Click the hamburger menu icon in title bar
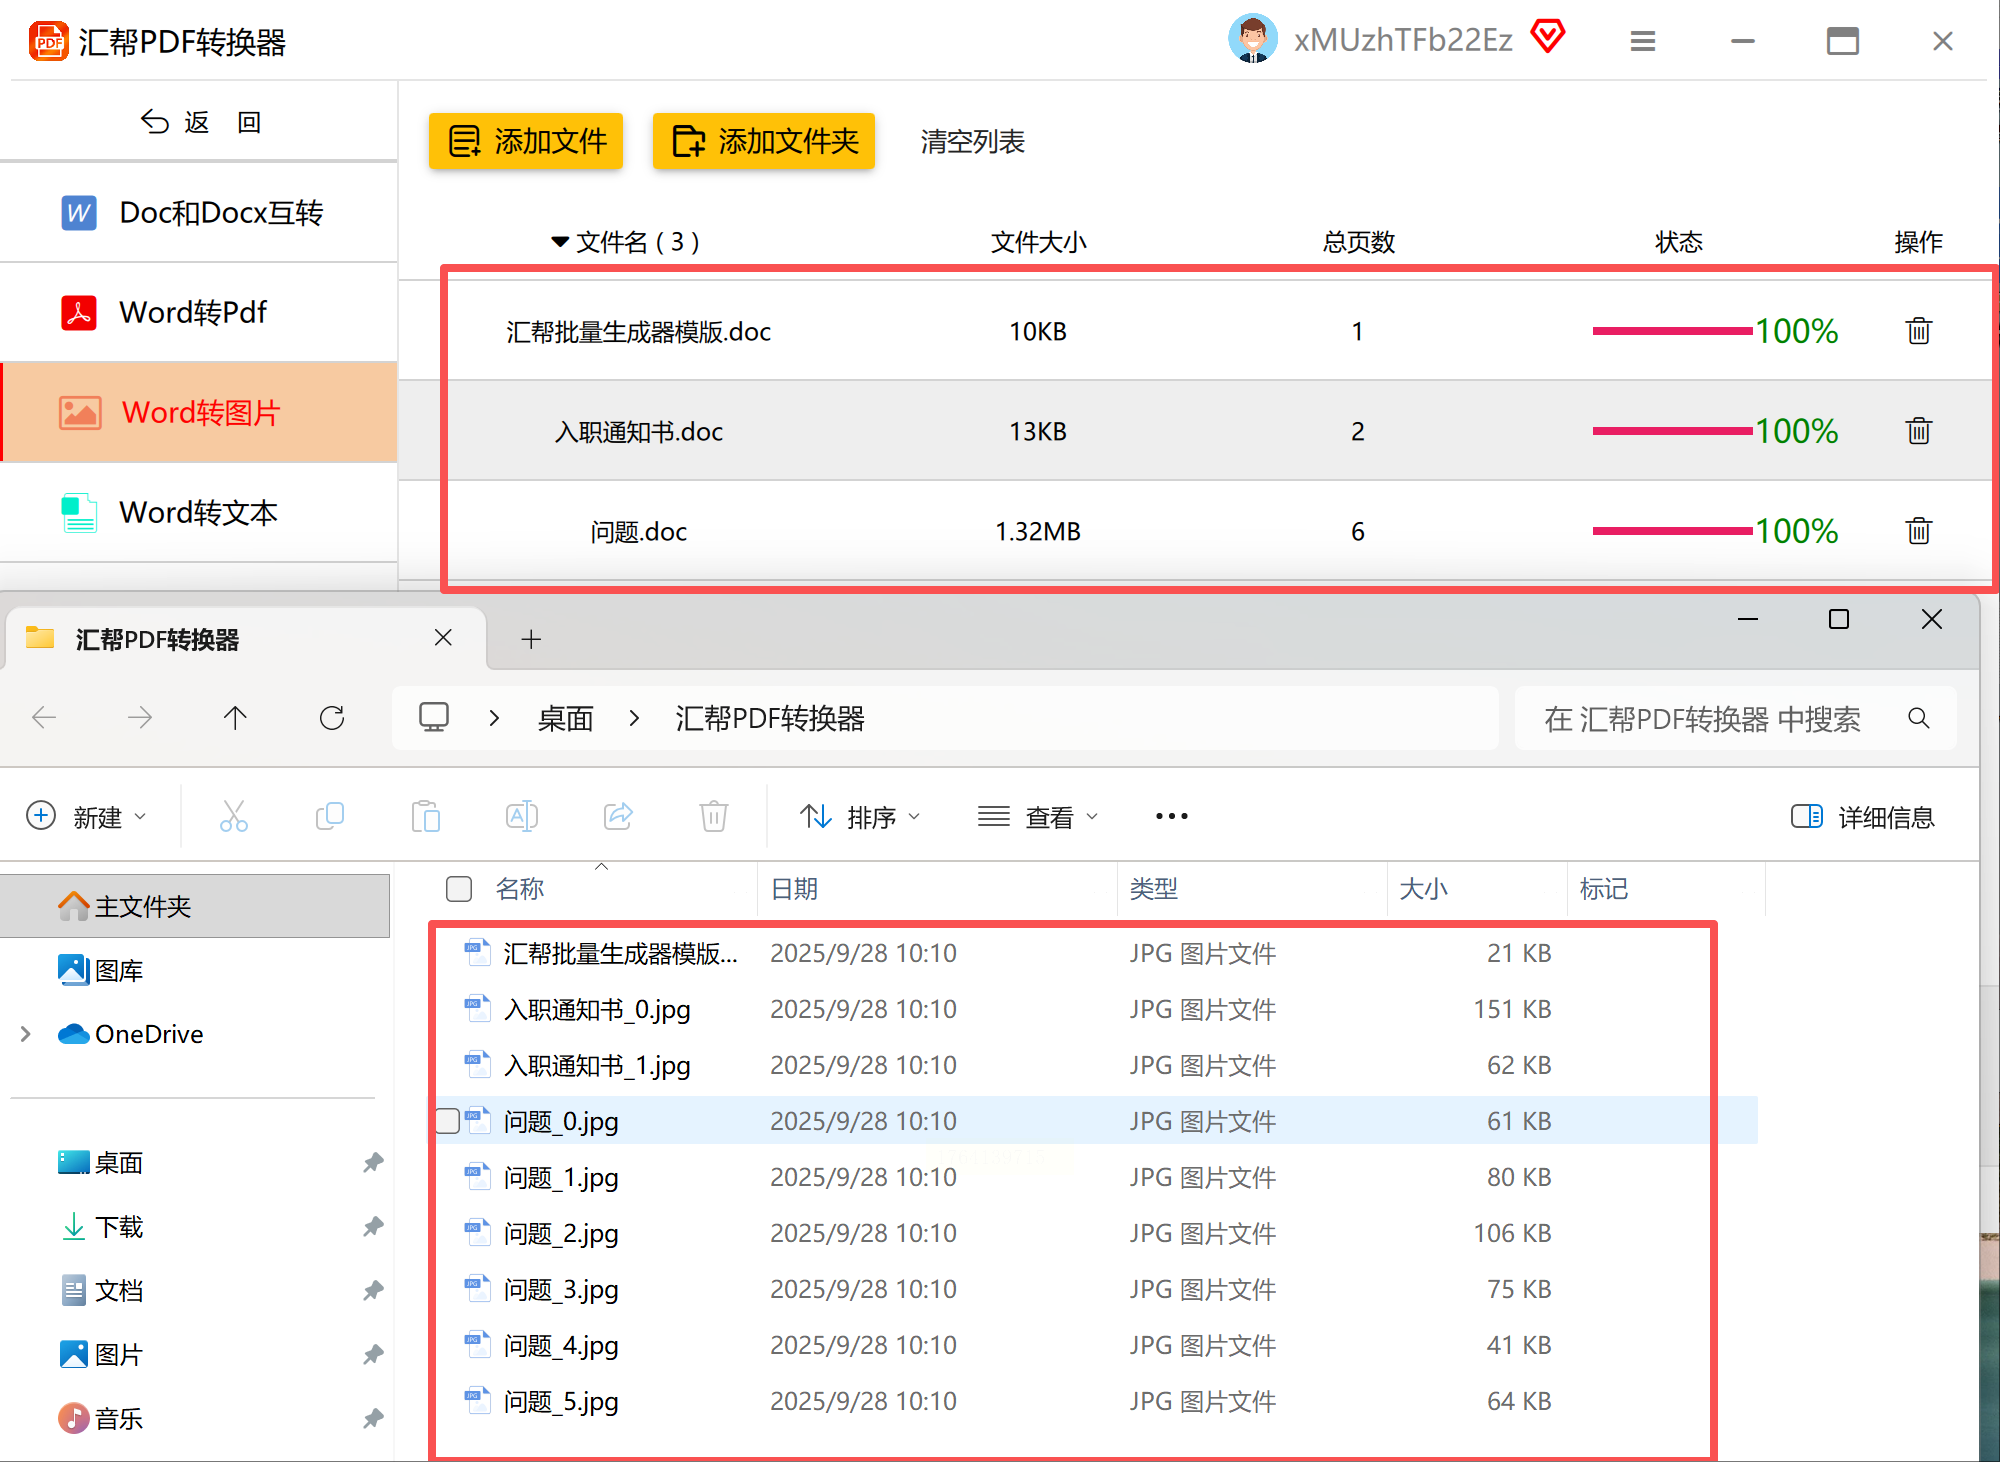Screen dimensions: 2000x1462 click(1642, 41)
